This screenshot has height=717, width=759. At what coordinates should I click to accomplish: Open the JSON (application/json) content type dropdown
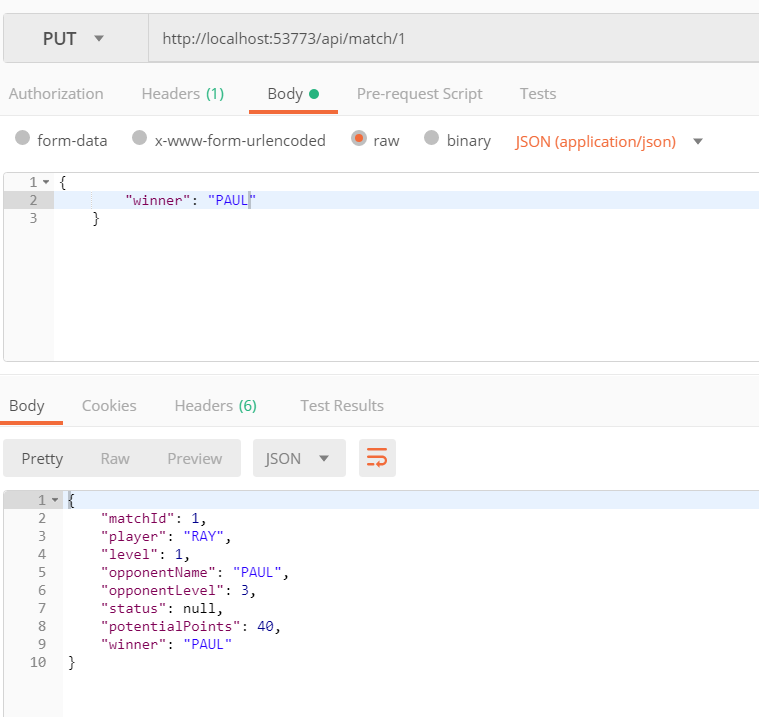coord(608,141)
